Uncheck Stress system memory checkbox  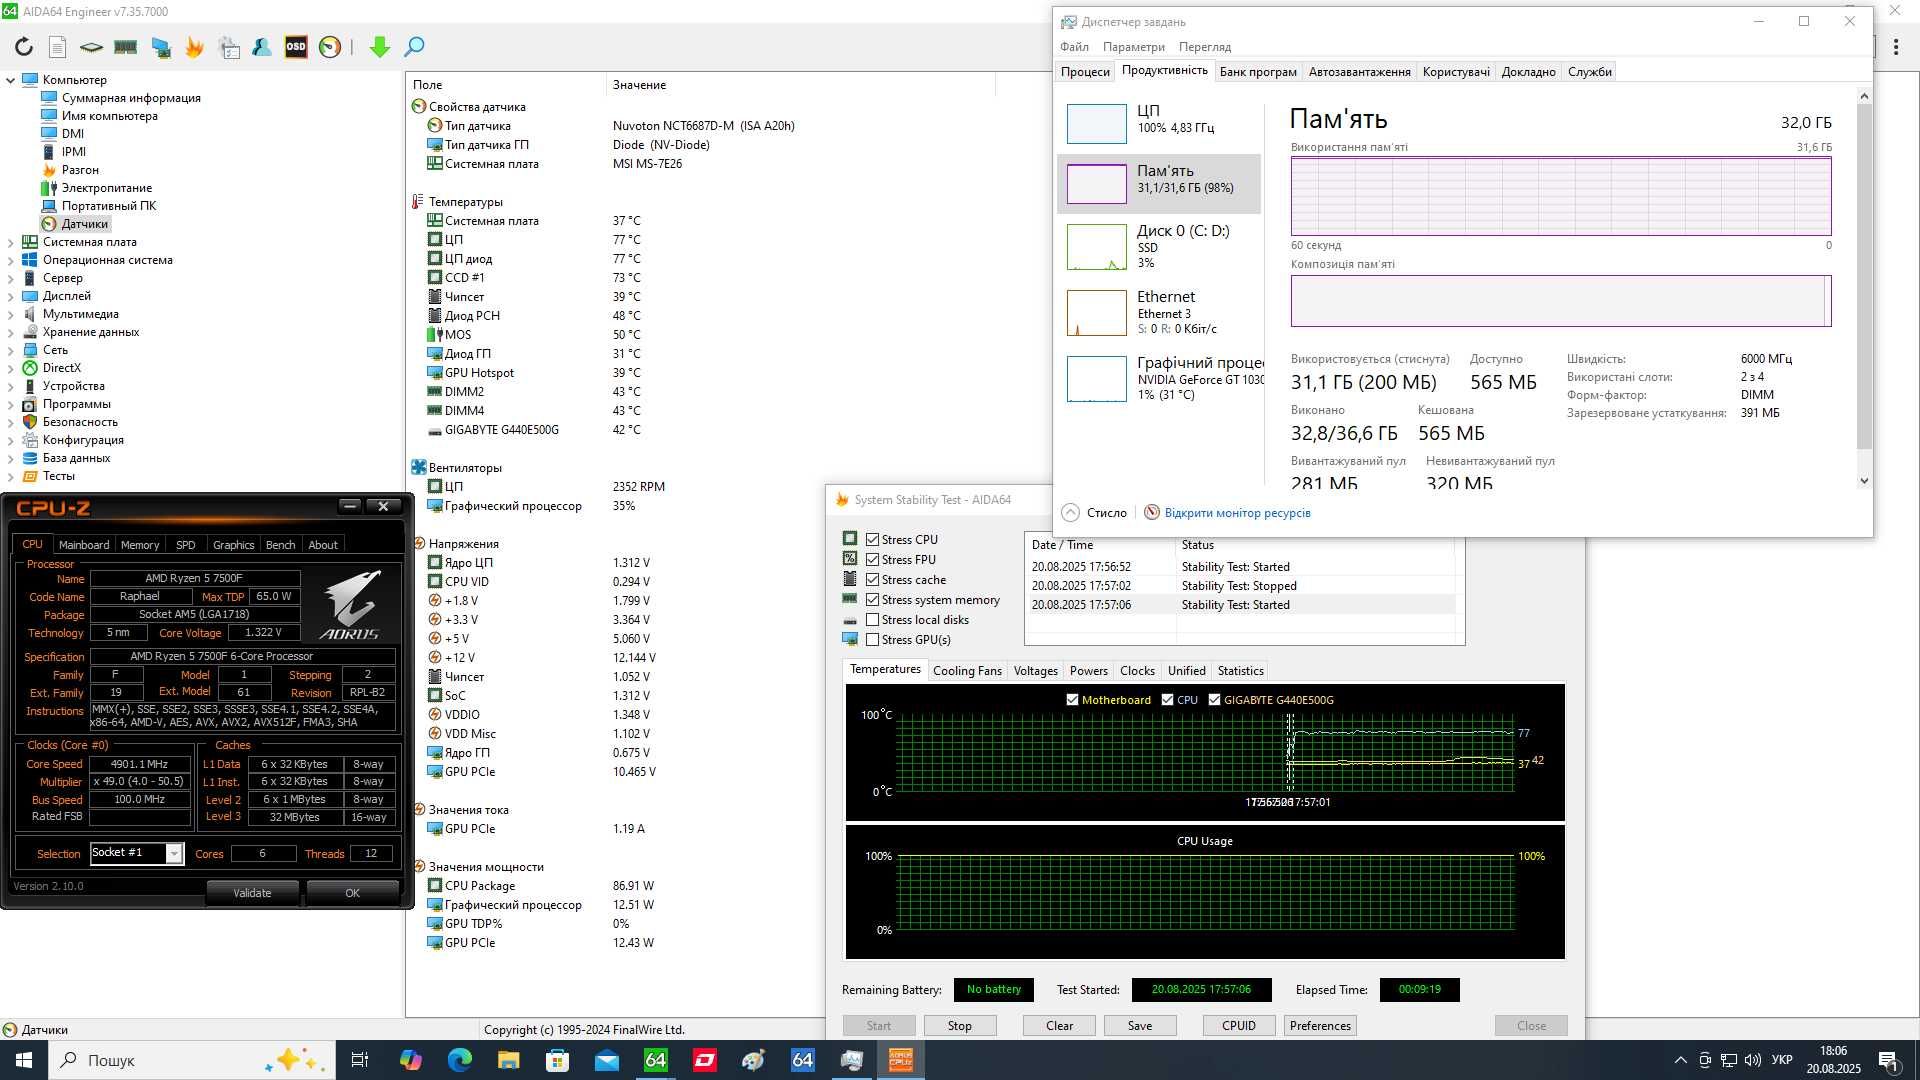point(872,600)
